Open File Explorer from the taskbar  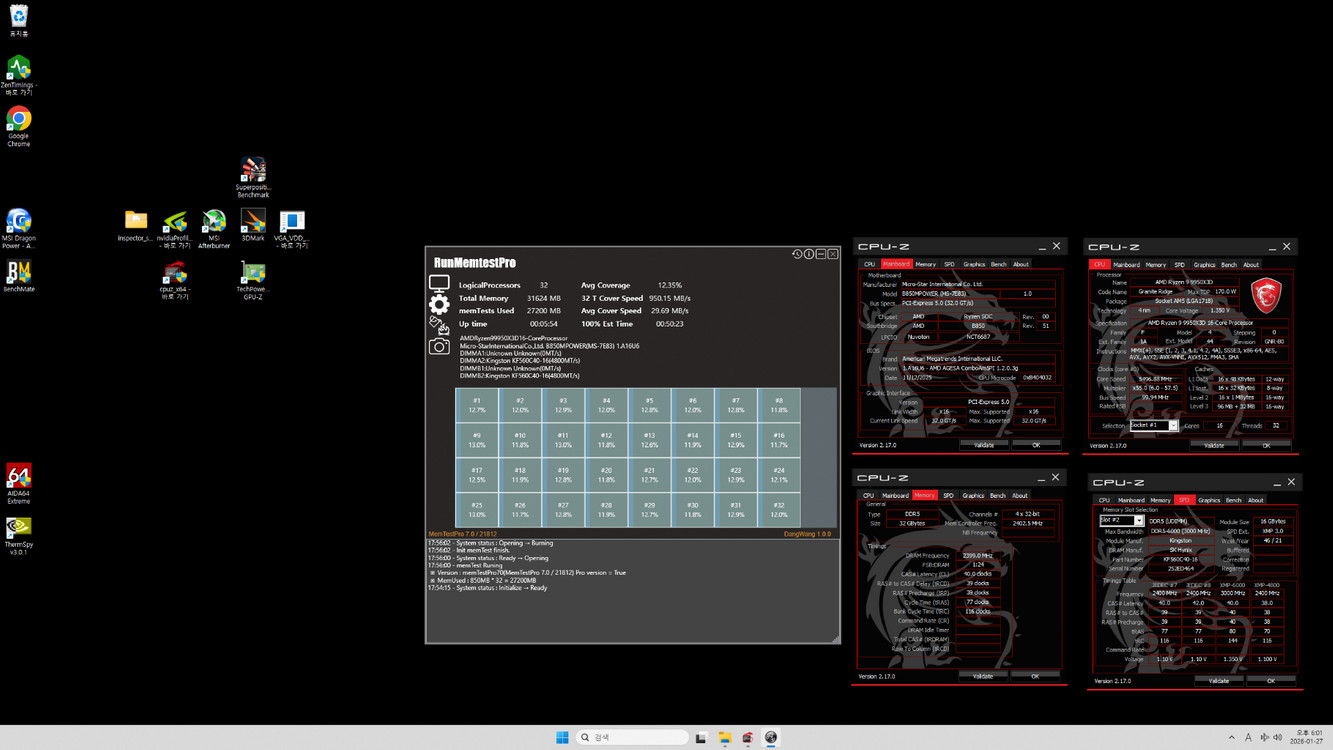coord(724,738)
